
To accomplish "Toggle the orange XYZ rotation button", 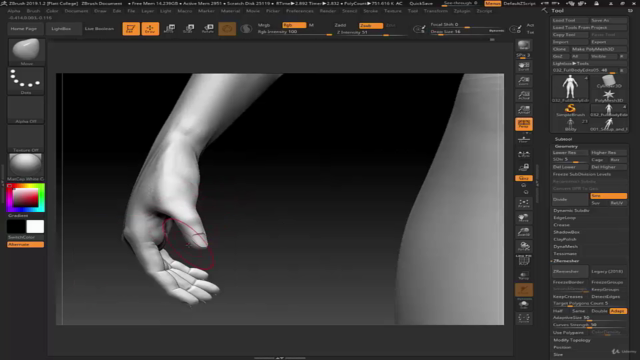I will (x=524, y=178).
